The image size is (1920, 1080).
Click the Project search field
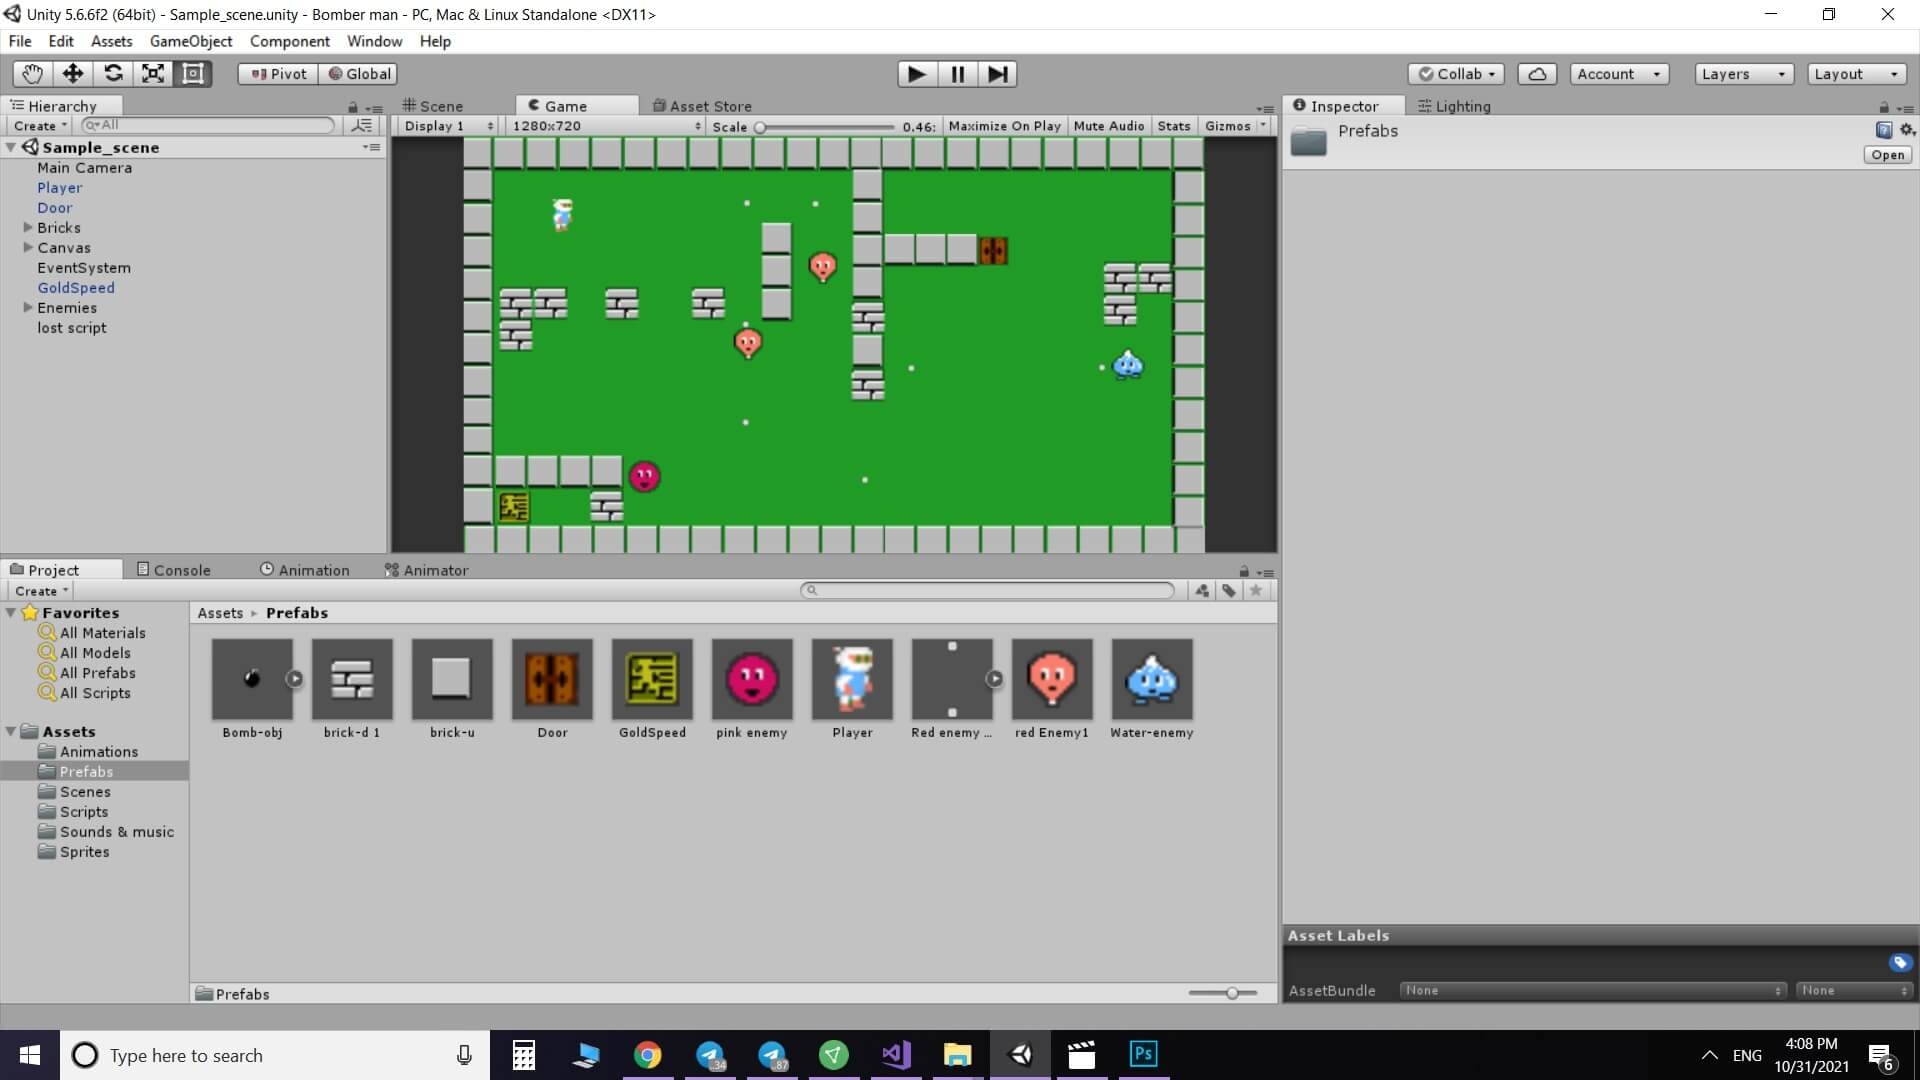987,591
